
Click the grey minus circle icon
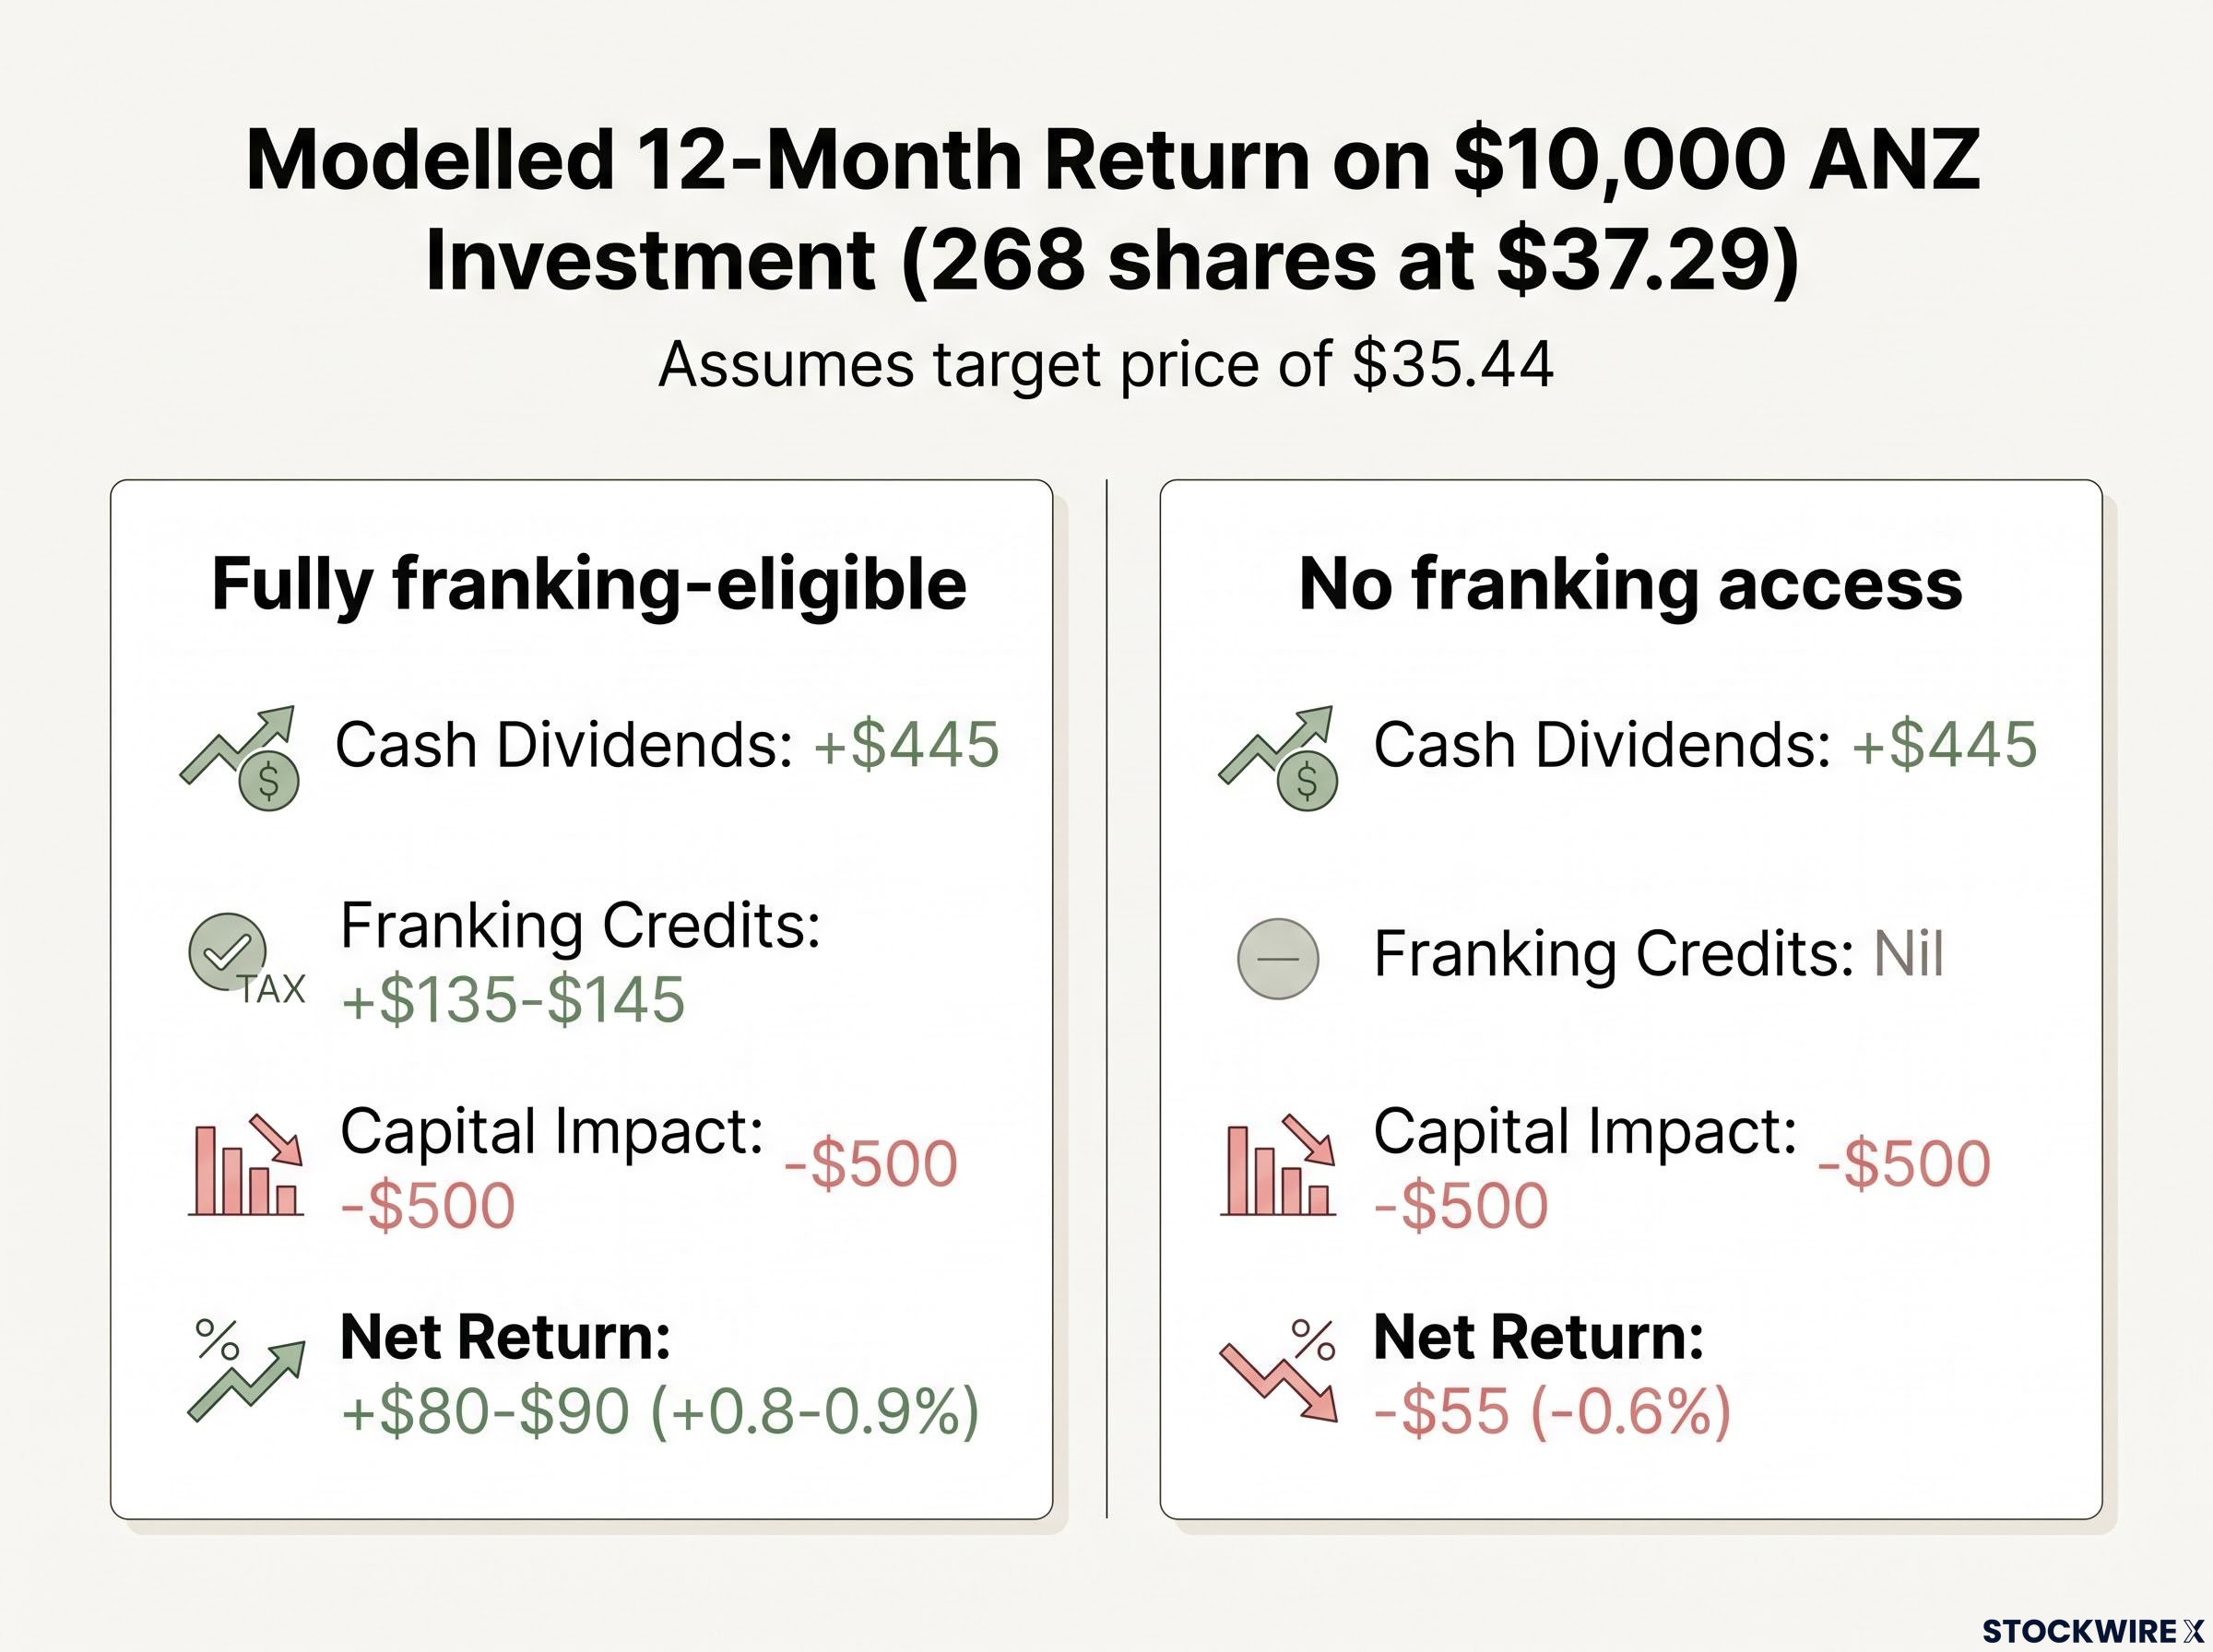click(1278, 958)
